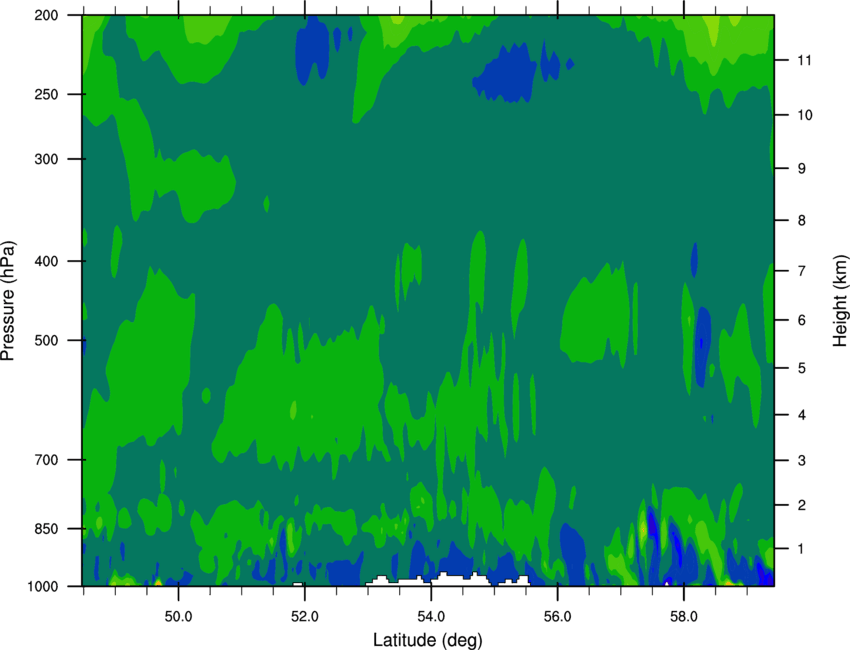Select the 850 pressure tick label
The height and width of the screenshot is (650, 850).
coord(47,529)
